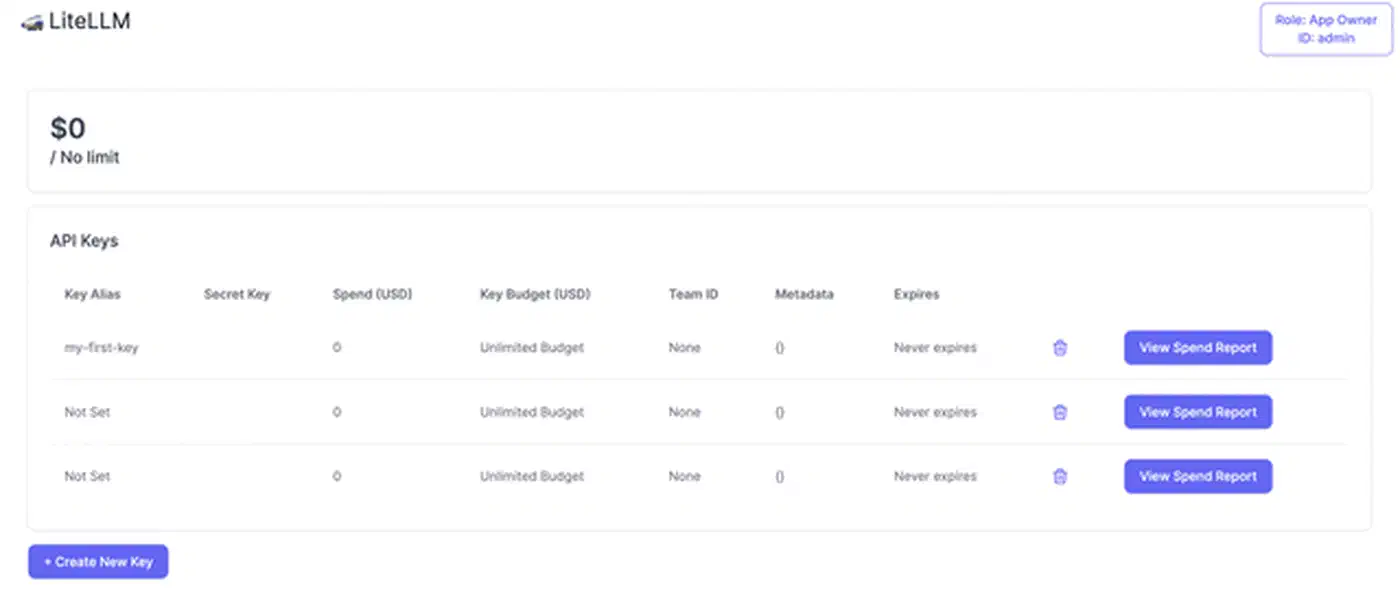
Task: Click the Expires column header
Action: [x=916, y=295]
